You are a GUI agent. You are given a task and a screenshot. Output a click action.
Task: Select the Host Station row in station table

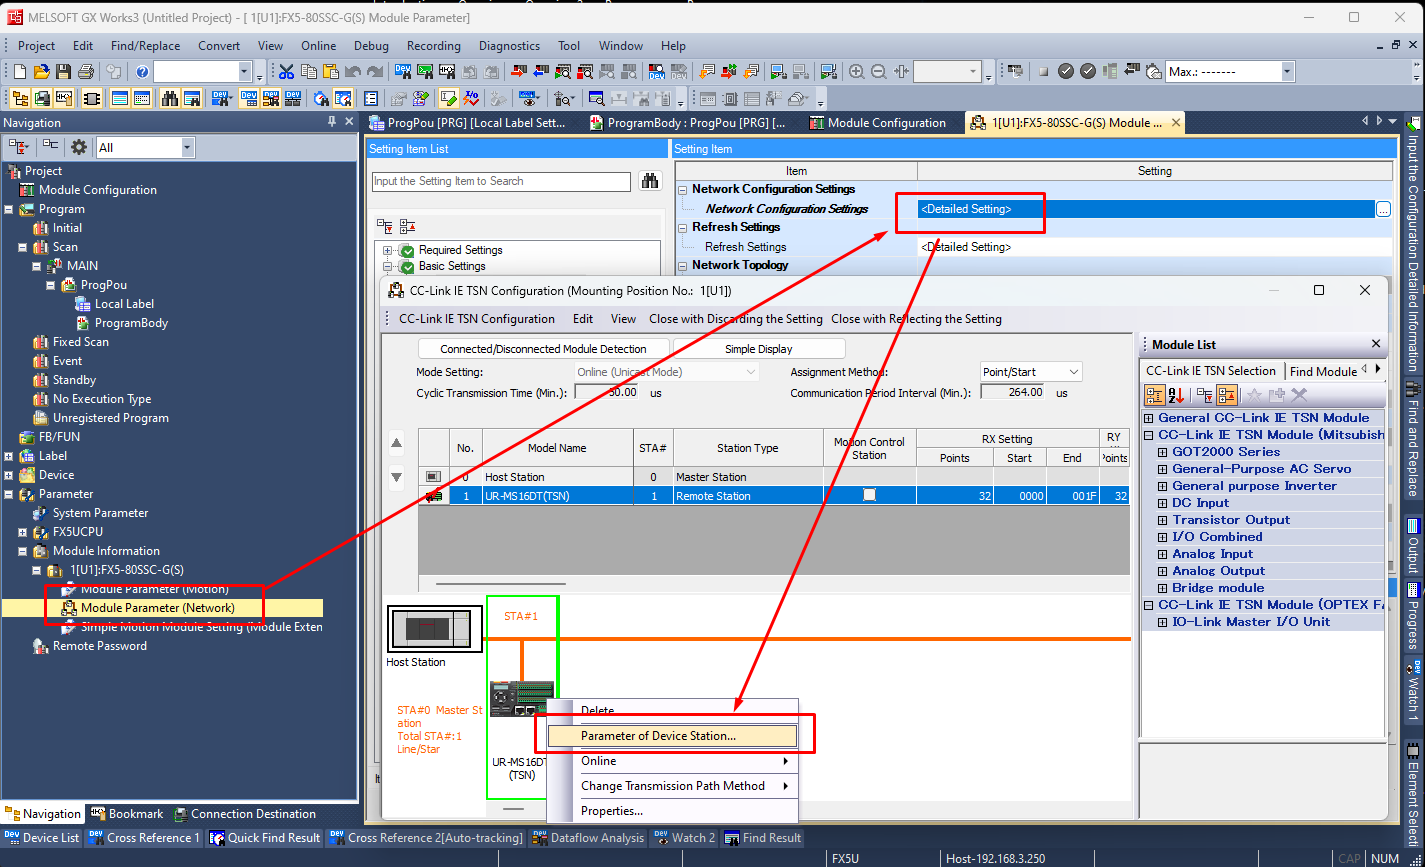[x=774, y=477]
